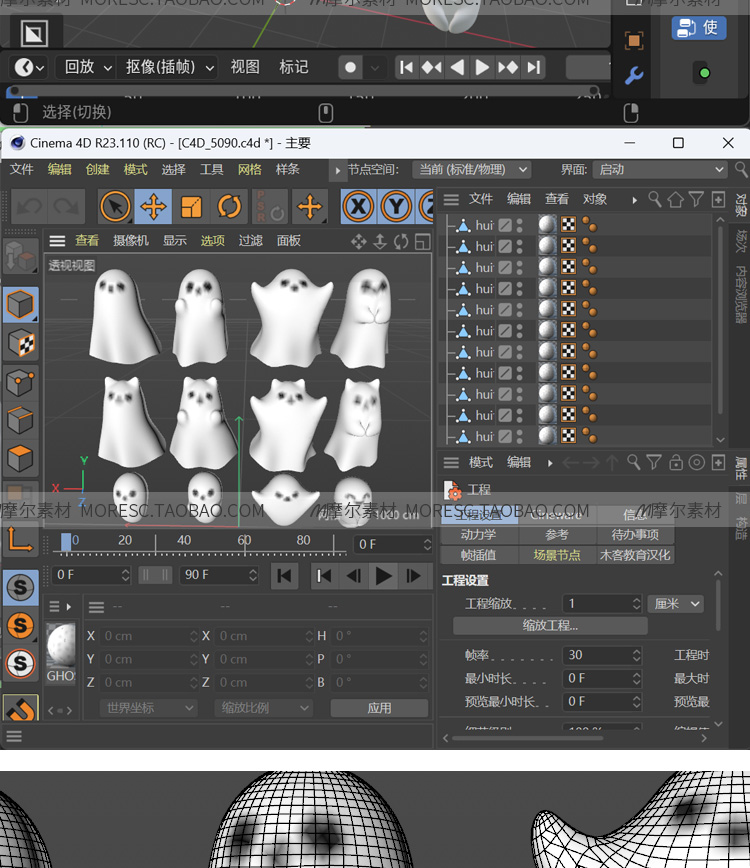Toggle layer checkbox of third hui object
The image size is (750, 868).
(x=505, y=267)
